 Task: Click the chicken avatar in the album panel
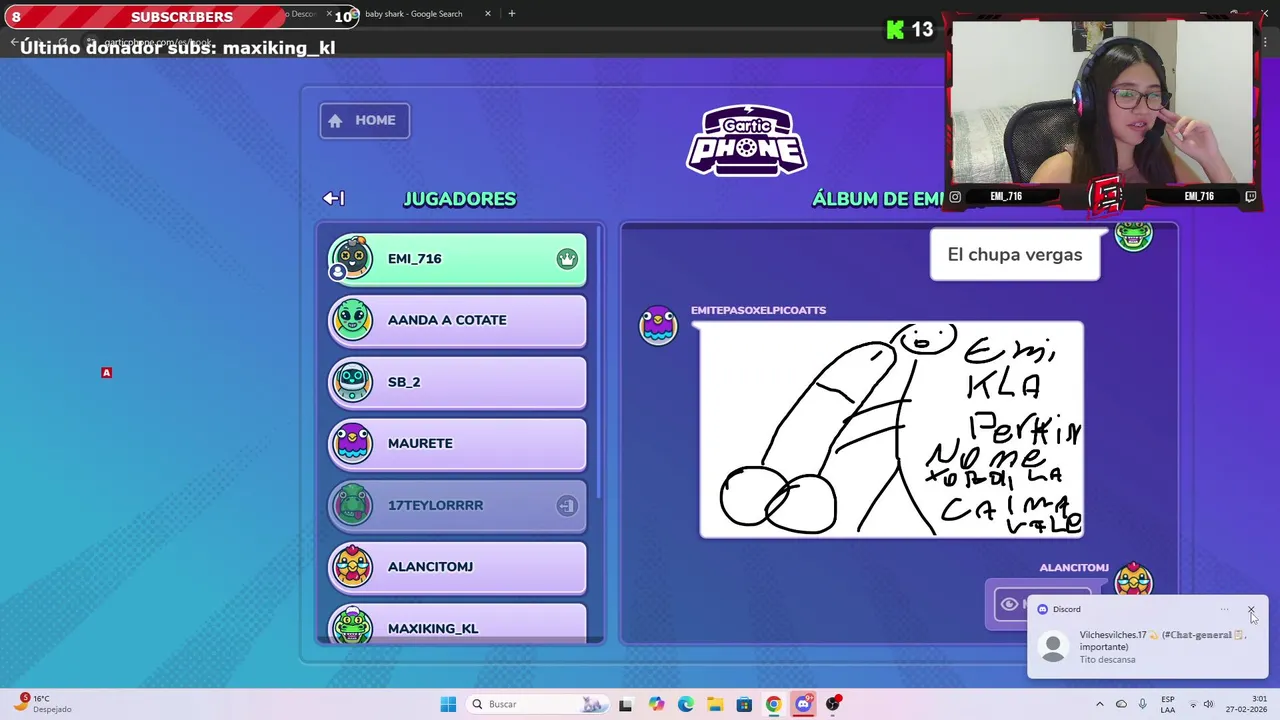[1134, 580]
